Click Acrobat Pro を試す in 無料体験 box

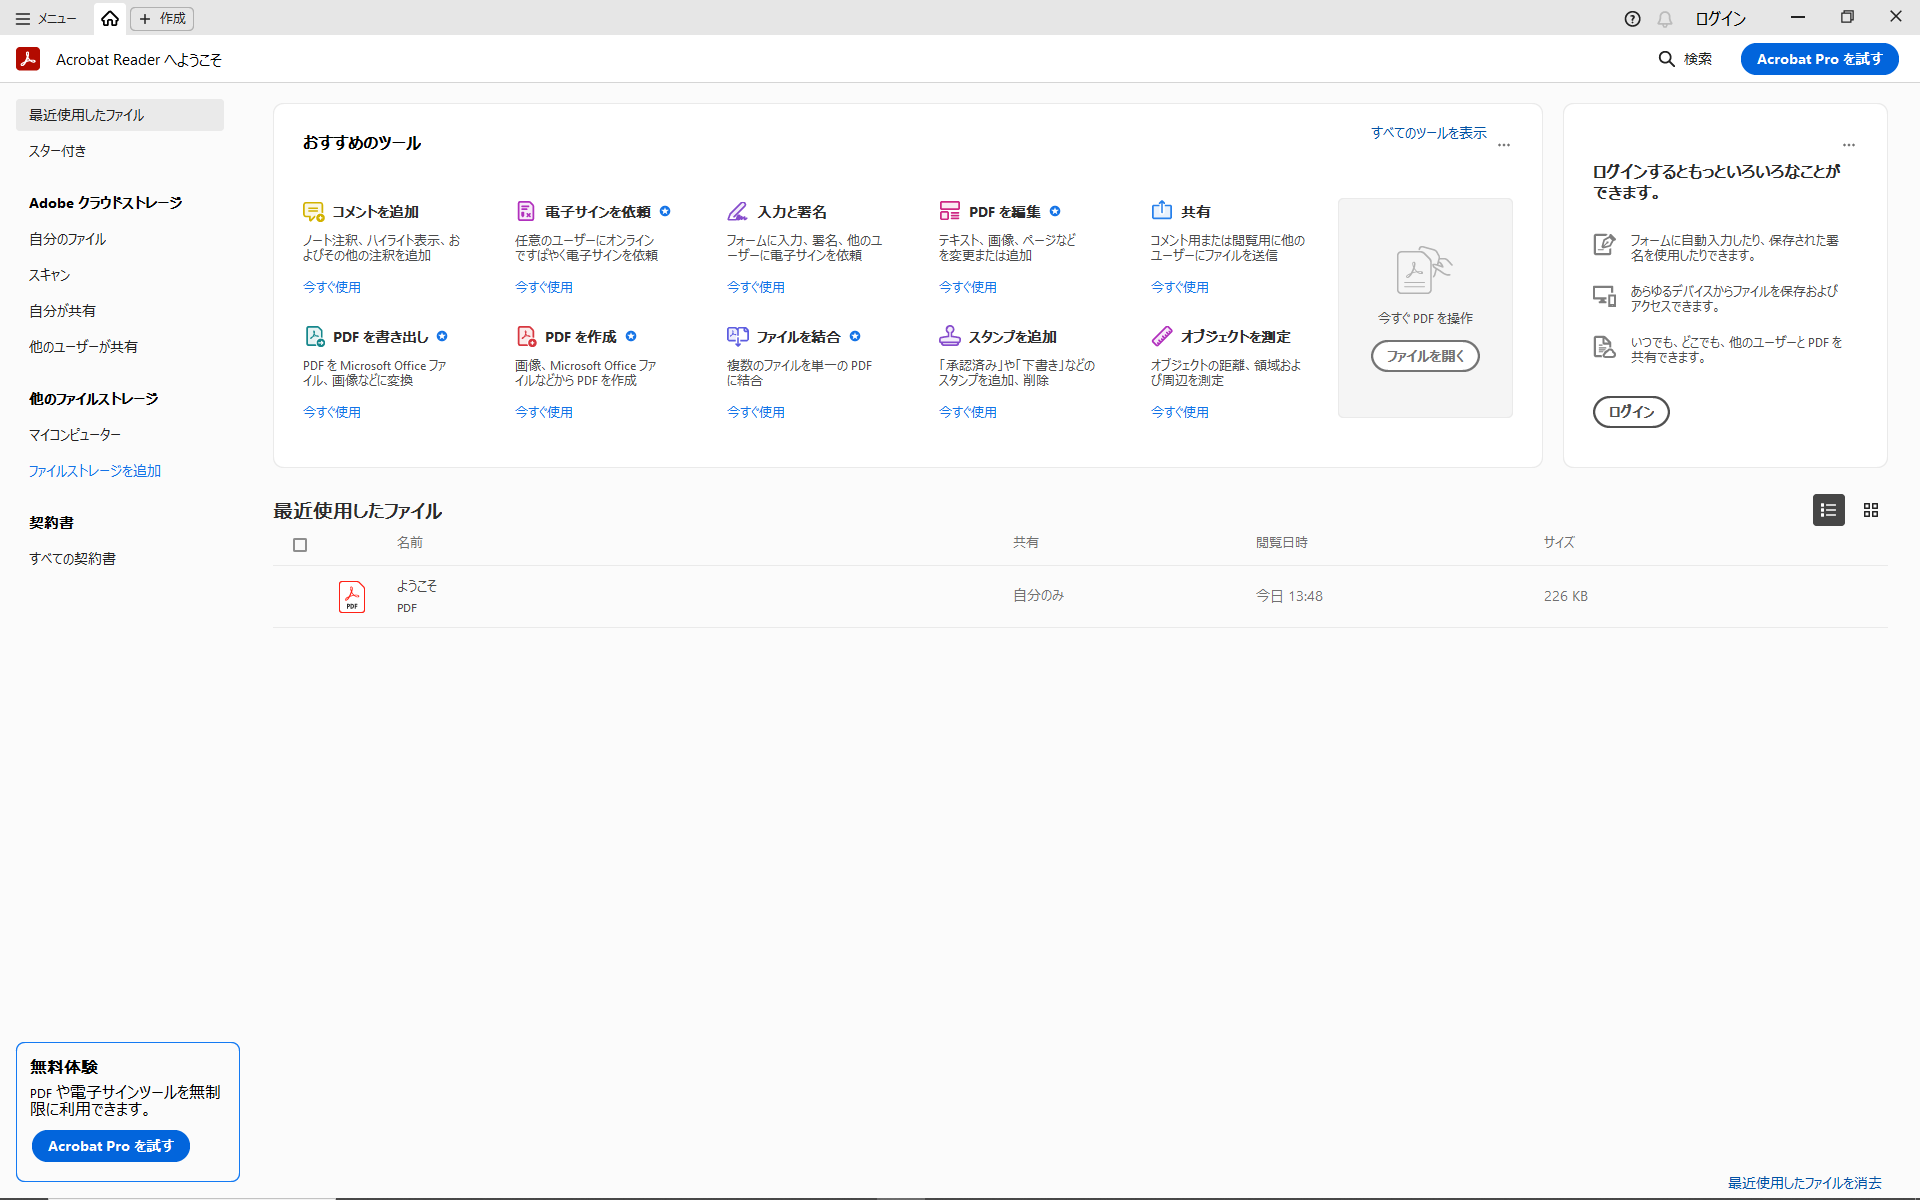111,1146
